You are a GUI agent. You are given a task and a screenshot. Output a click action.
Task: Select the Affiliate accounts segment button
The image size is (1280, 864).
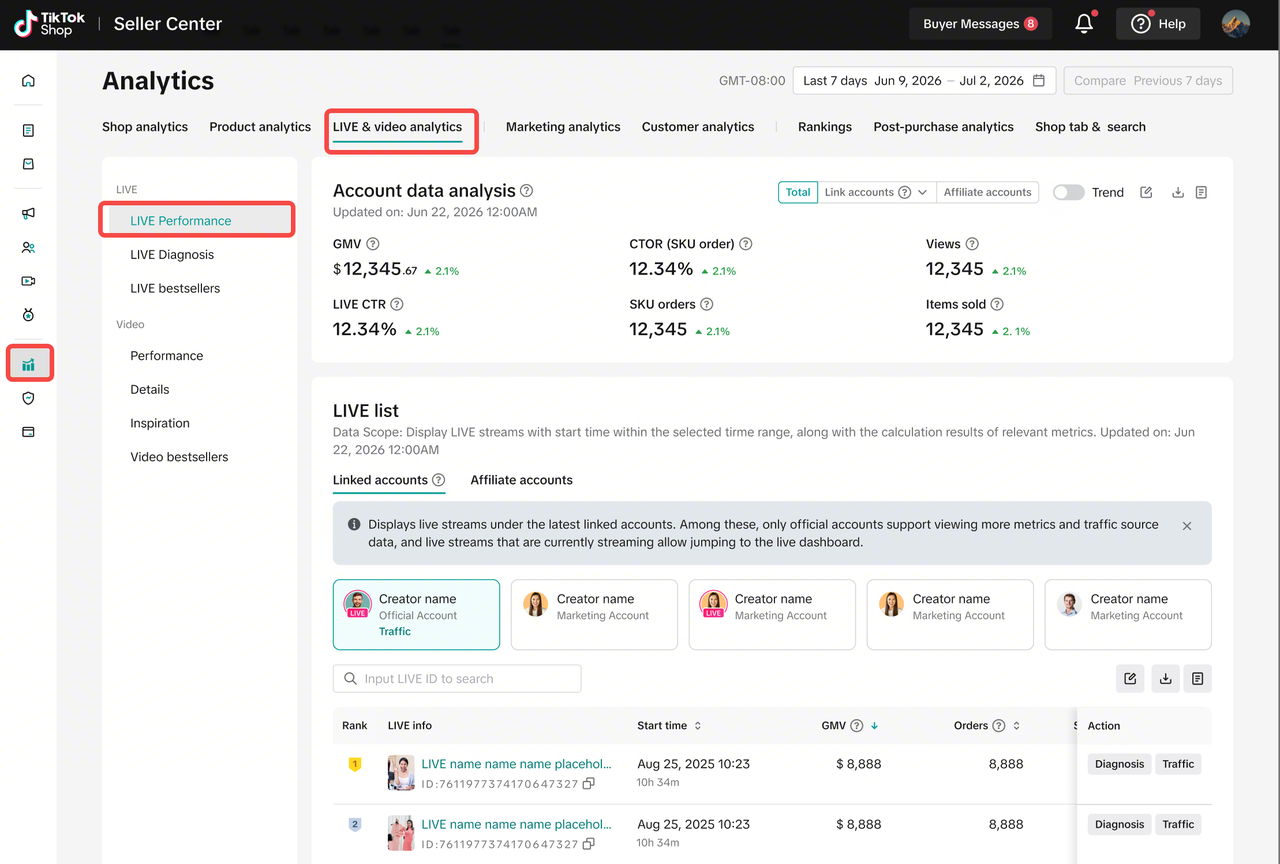pyautogui.click(x=987, y=192)
